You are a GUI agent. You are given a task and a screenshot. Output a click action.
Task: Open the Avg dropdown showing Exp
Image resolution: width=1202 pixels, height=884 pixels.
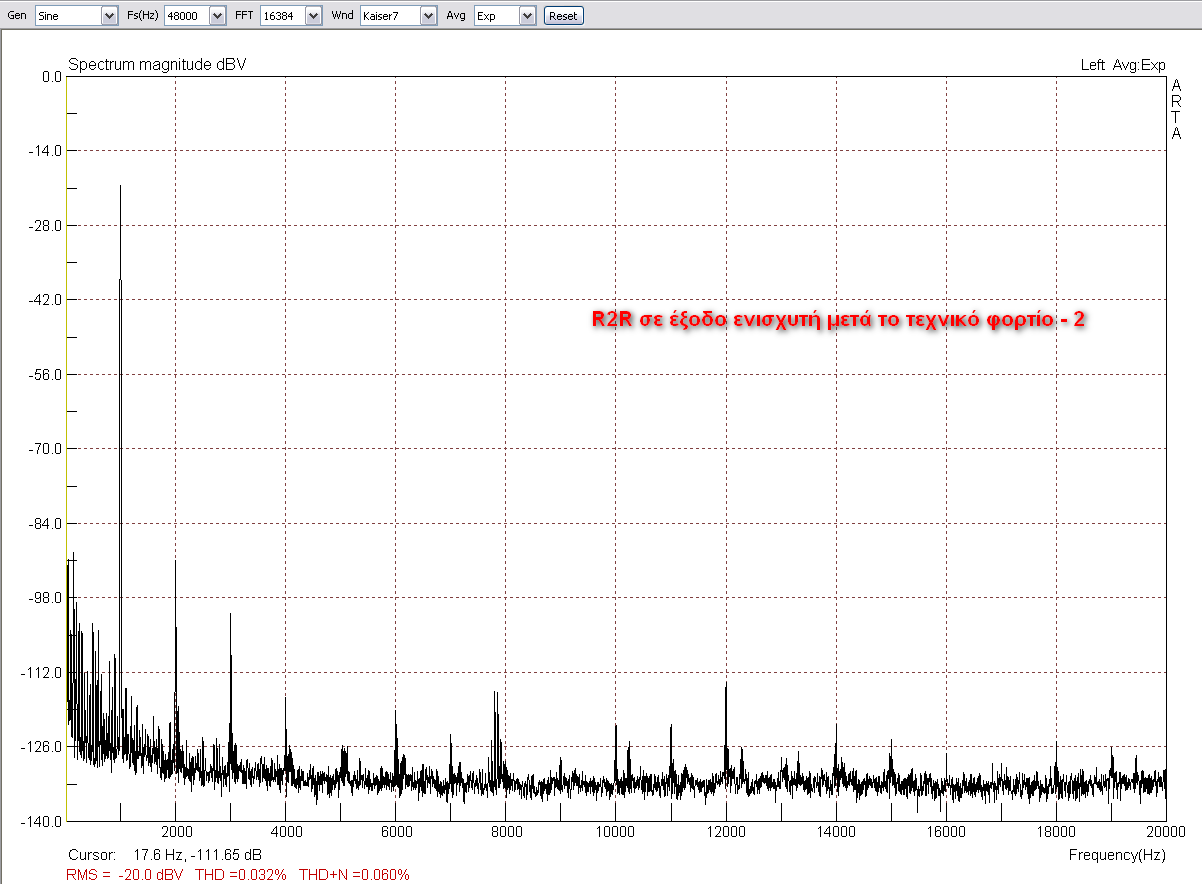pyautogui.click(x=528, y=15)
